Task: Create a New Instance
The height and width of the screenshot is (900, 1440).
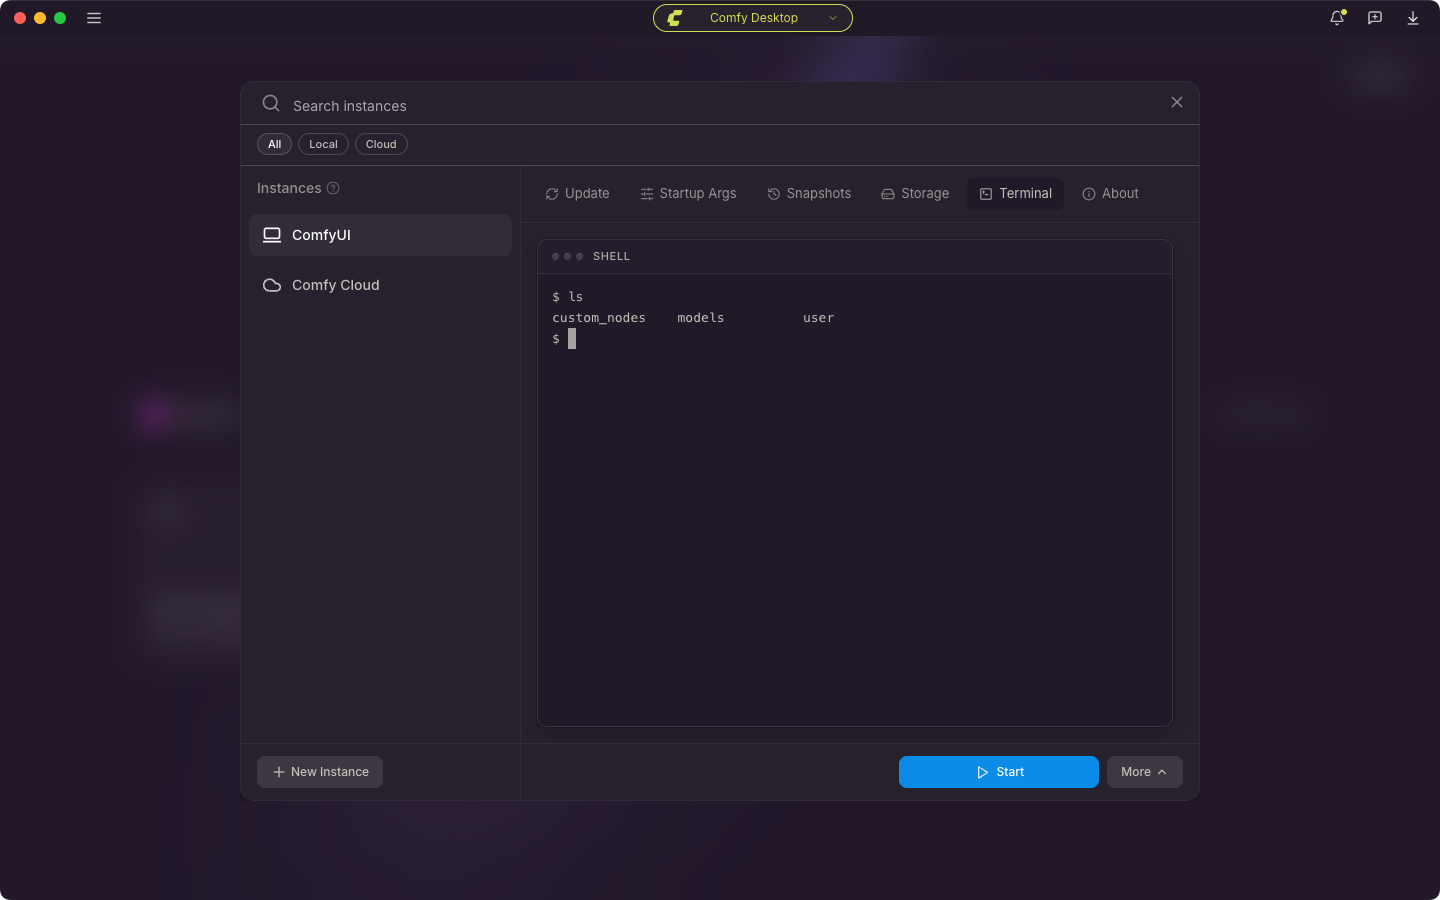Action: coord(320,772)
